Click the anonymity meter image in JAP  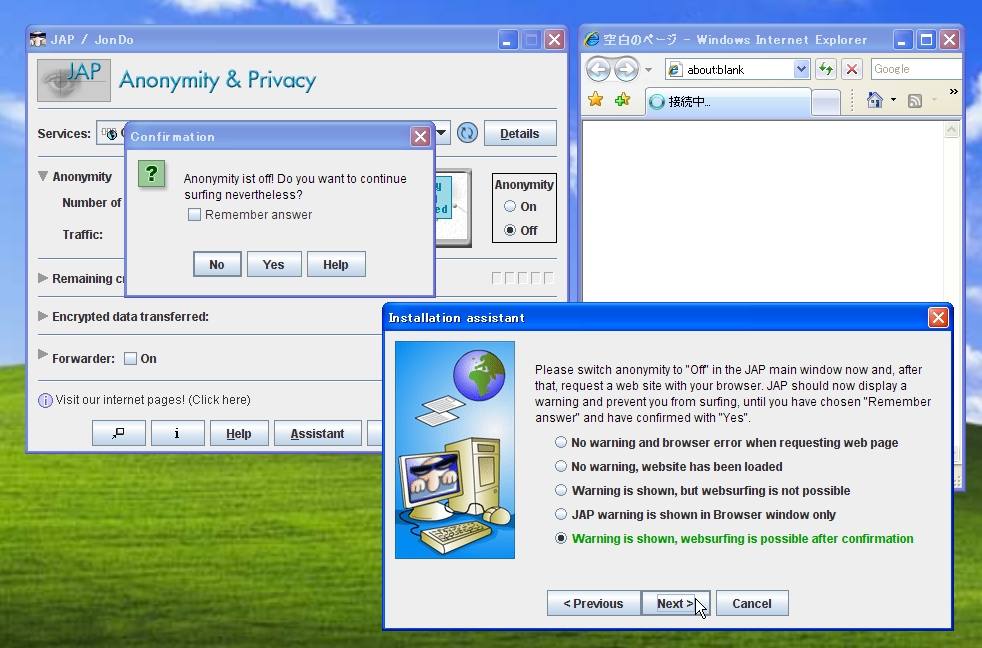coord(453,208)
